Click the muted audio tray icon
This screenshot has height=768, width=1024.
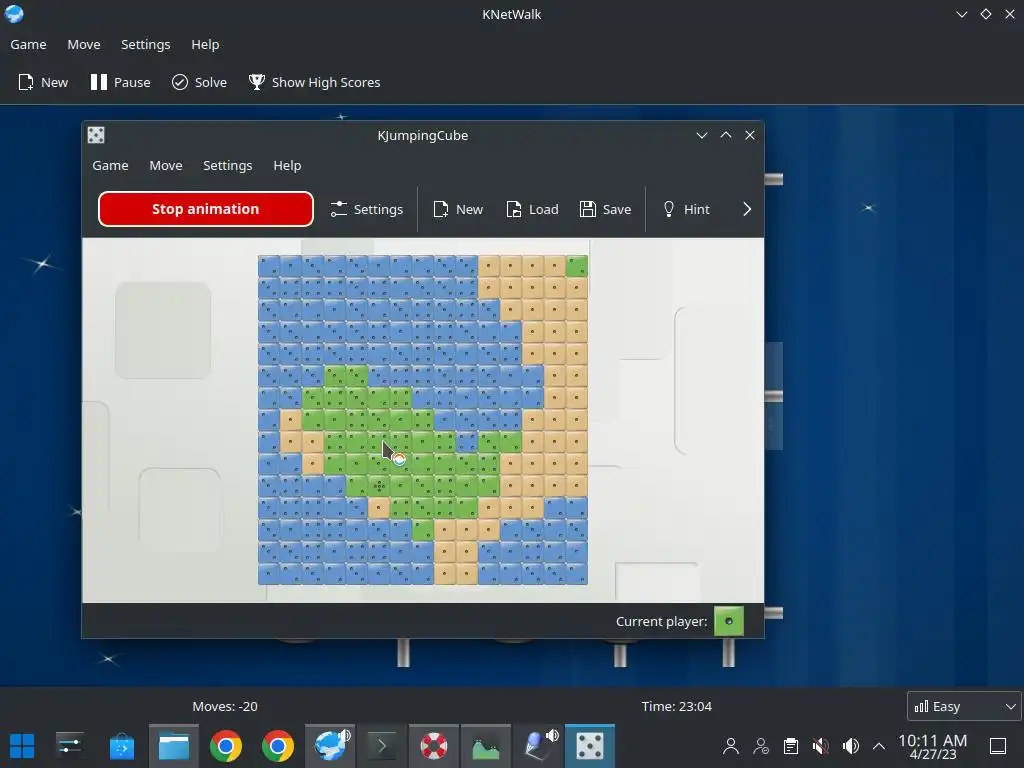(x=821, y=746)
